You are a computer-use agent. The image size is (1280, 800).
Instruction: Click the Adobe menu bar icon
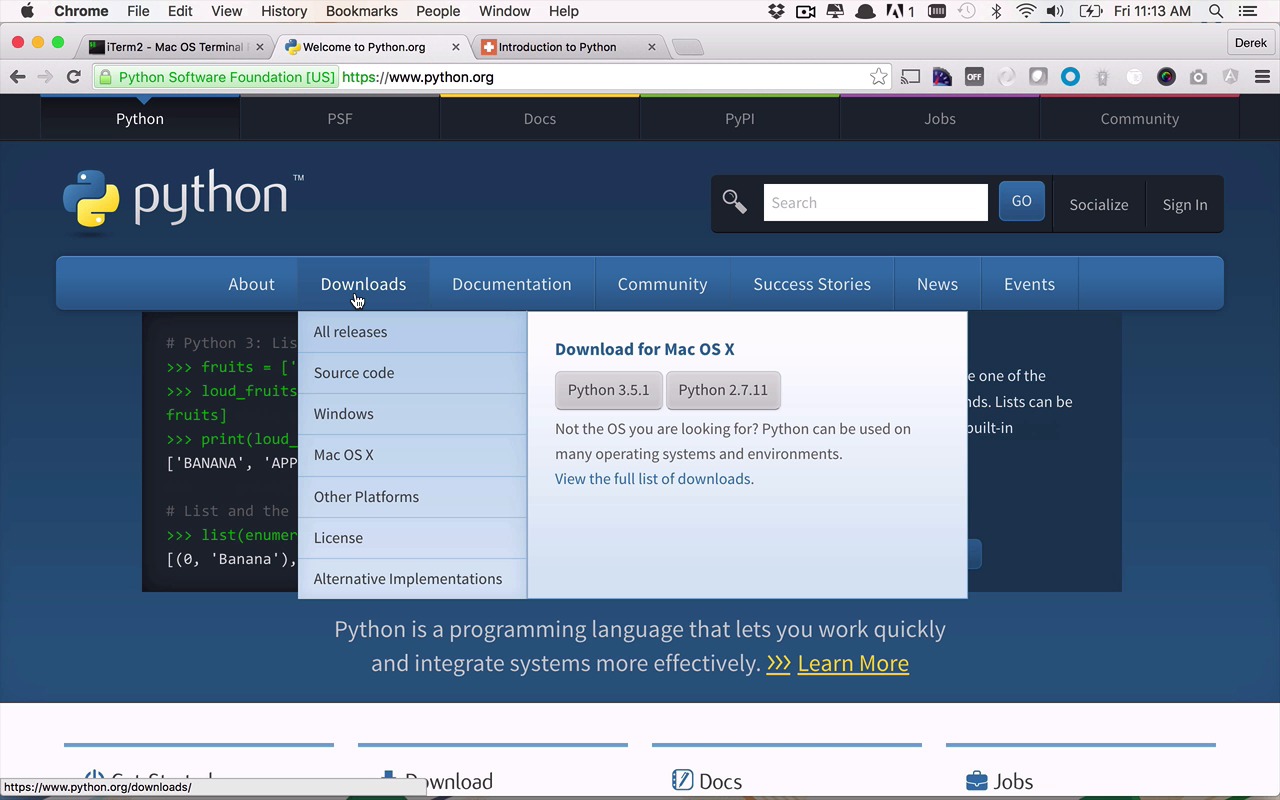click(x=900, y=11)
